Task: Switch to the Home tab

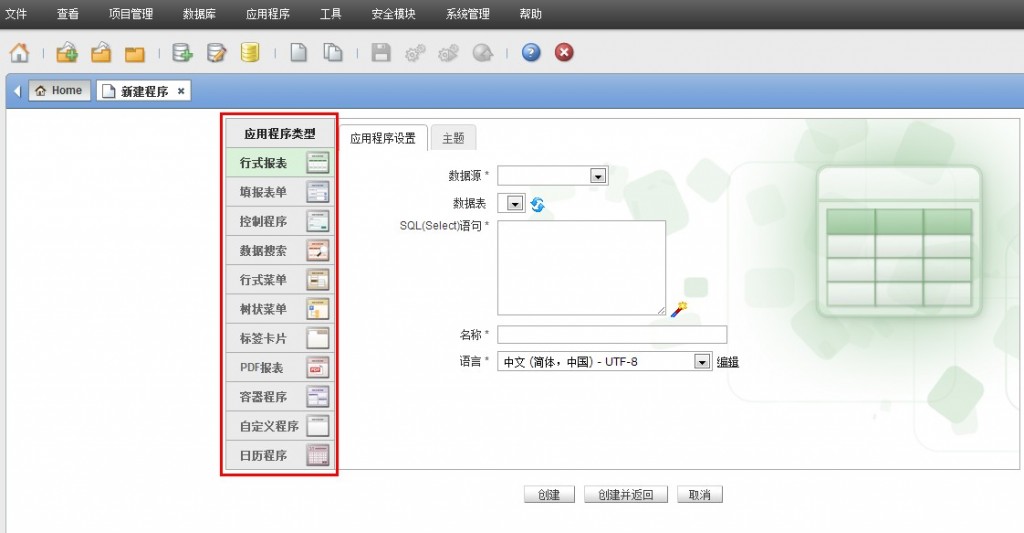Action: tap(59, 90)
